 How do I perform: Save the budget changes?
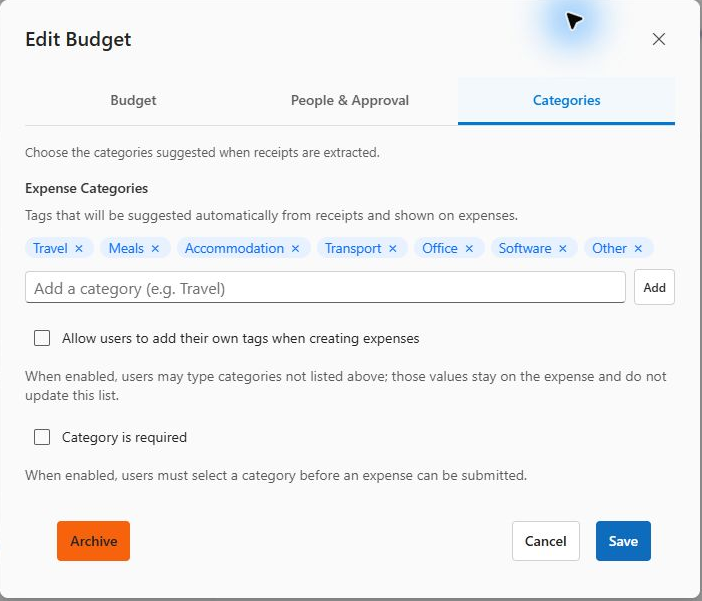click(623, 541)
